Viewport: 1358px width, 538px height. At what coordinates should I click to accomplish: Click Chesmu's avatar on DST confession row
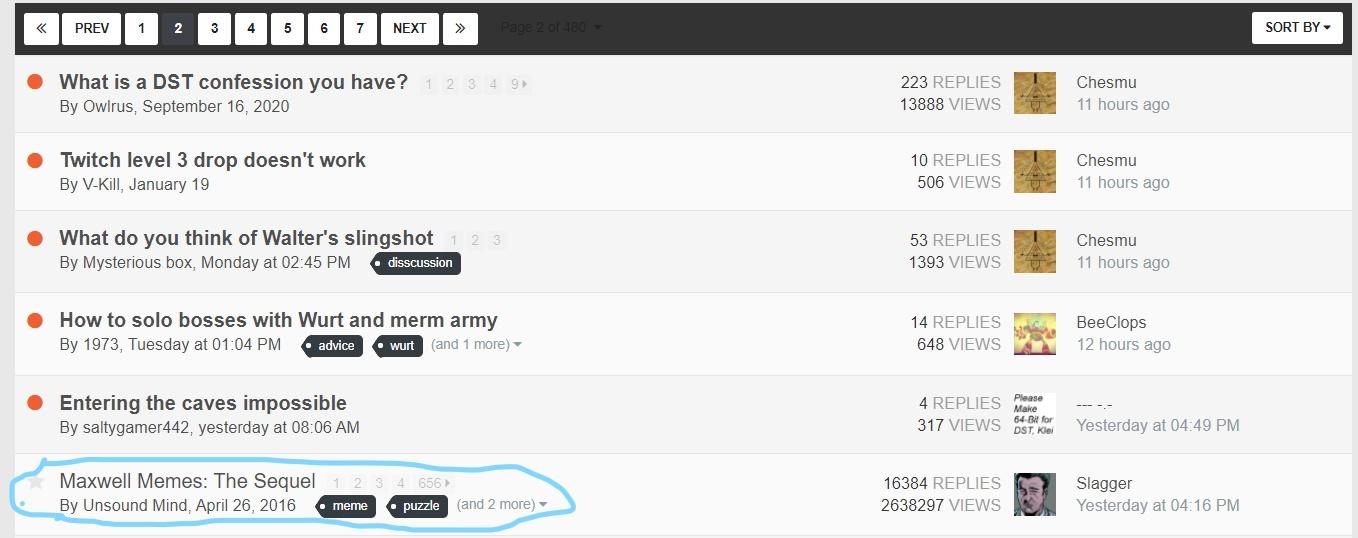pos(1034,93)
